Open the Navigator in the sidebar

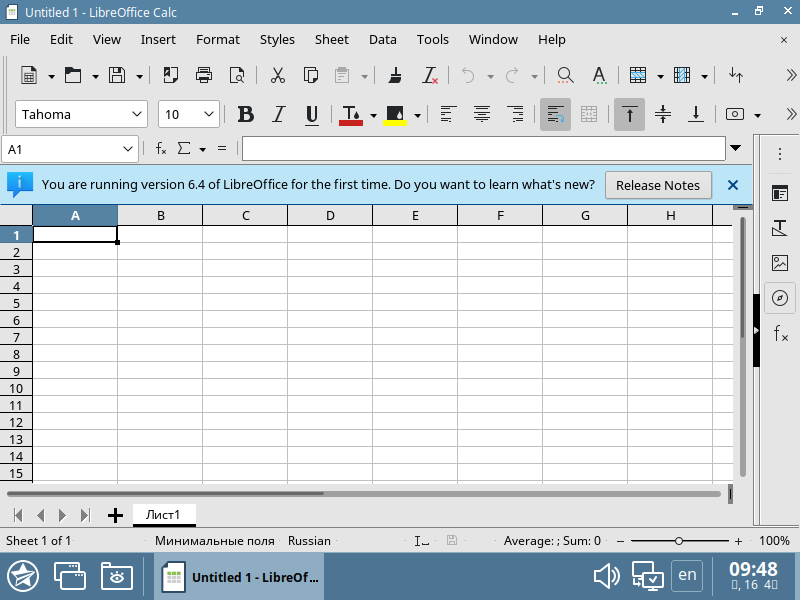point(780,298)
